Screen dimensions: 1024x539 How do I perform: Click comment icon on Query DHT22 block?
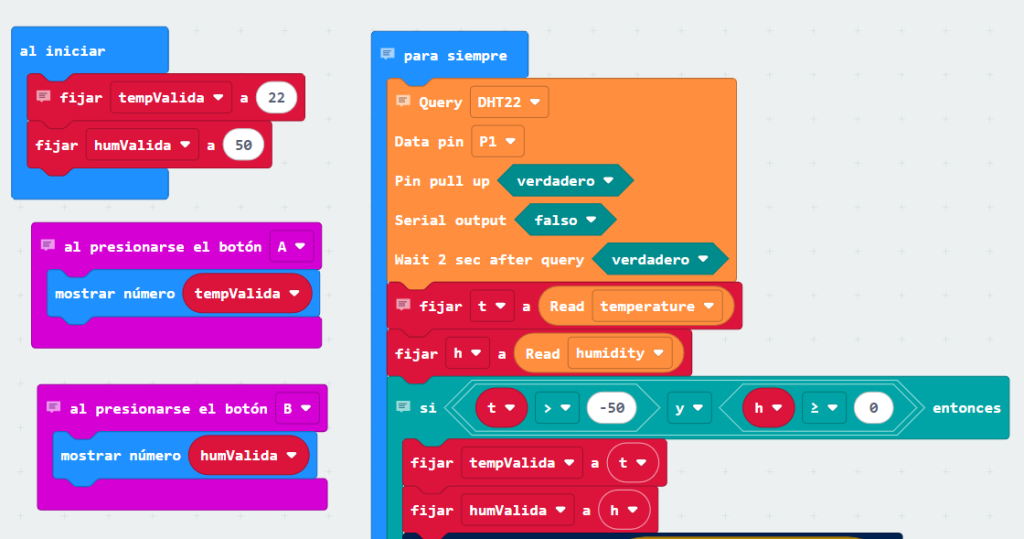click(403, 101)
